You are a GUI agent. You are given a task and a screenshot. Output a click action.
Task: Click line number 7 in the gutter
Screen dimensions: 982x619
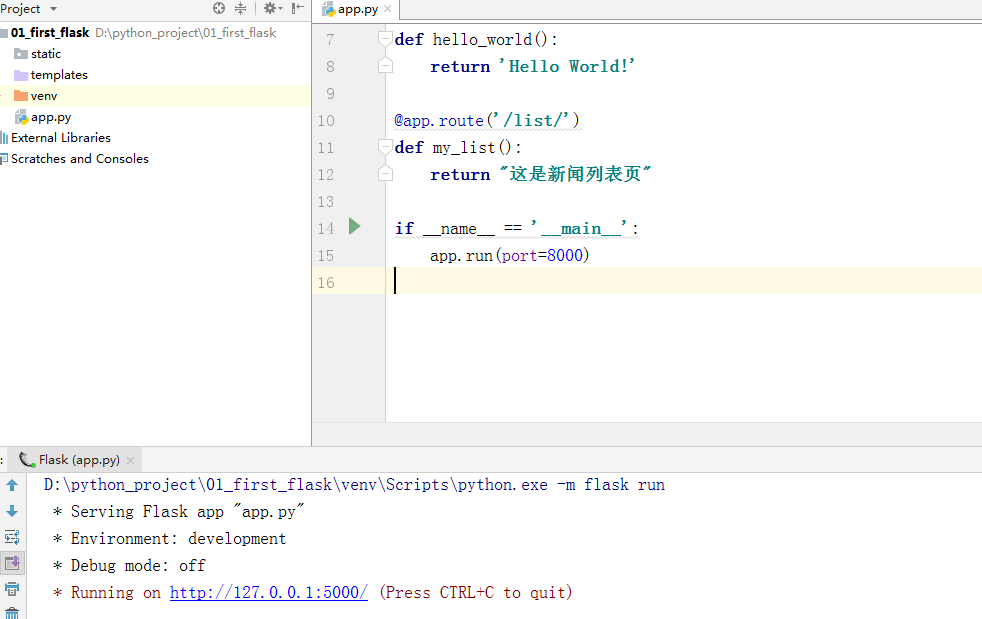pyautogui.click(x=330, y=40)
